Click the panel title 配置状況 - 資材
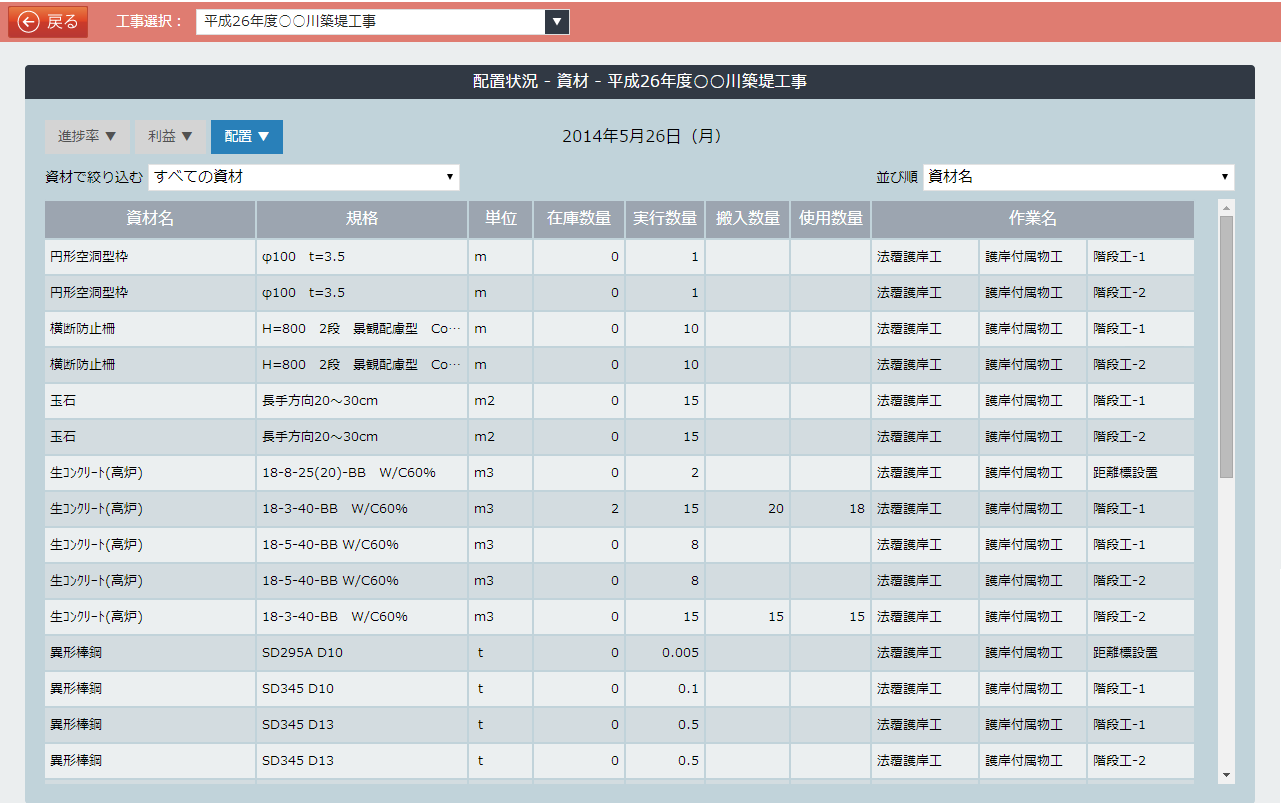 point(530,82)
